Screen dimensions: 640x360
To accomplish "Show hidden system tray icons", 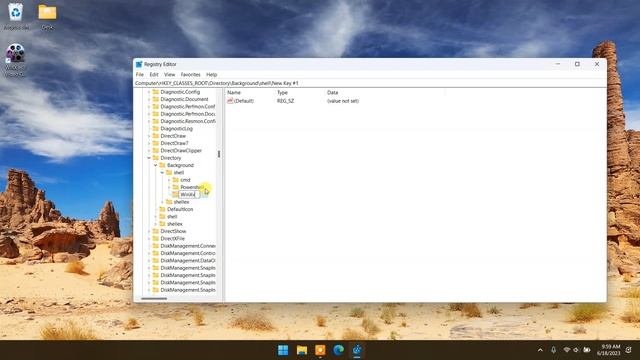I will point(540,350).
